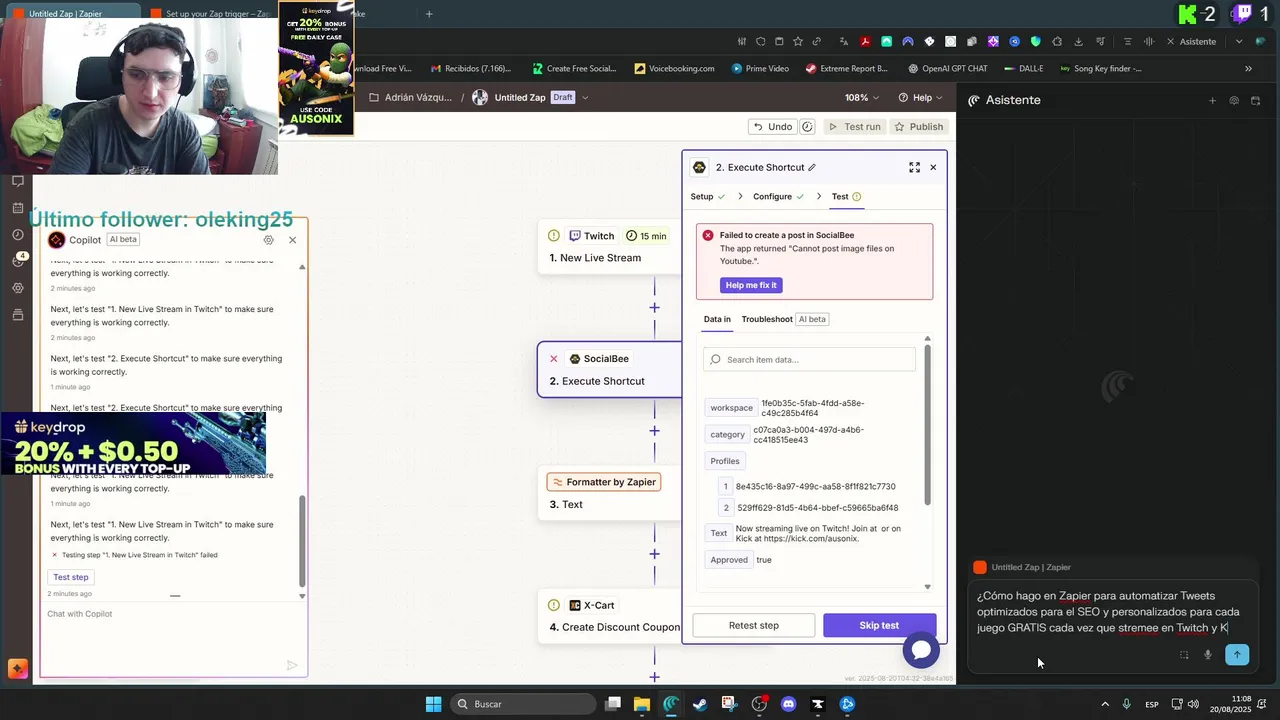This screenshot has width=1280, height=720.
Task: Click the microphone icon in Asistente input
Action: (1208, 655)
